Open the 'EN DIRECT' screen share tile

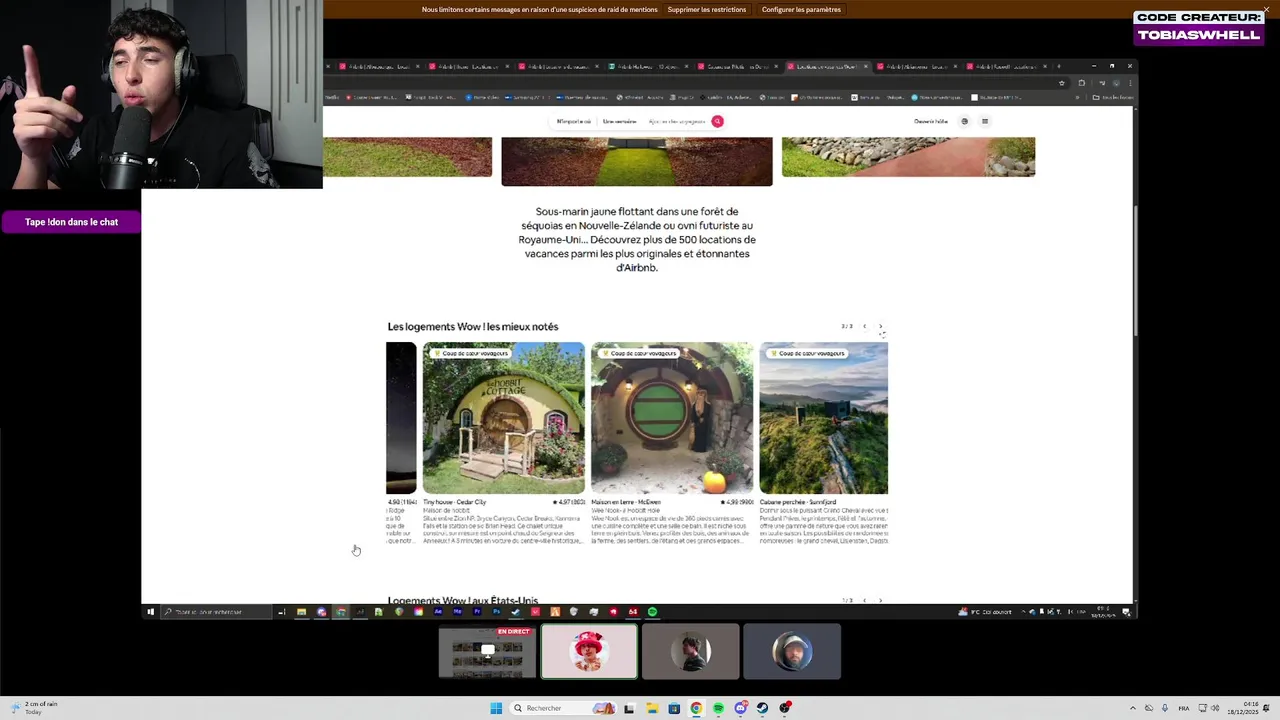point(487,651)
